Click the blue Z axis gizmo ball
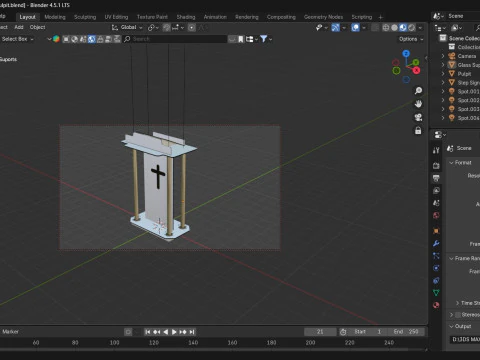 406,54
